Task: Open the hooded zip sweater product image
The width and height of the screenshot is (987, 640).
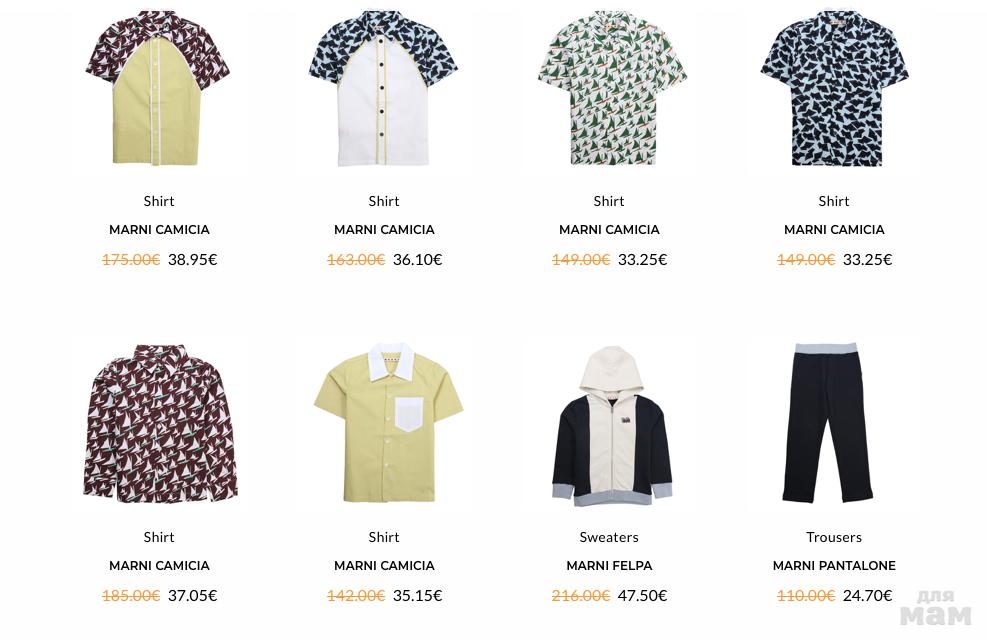Action: 612,426
